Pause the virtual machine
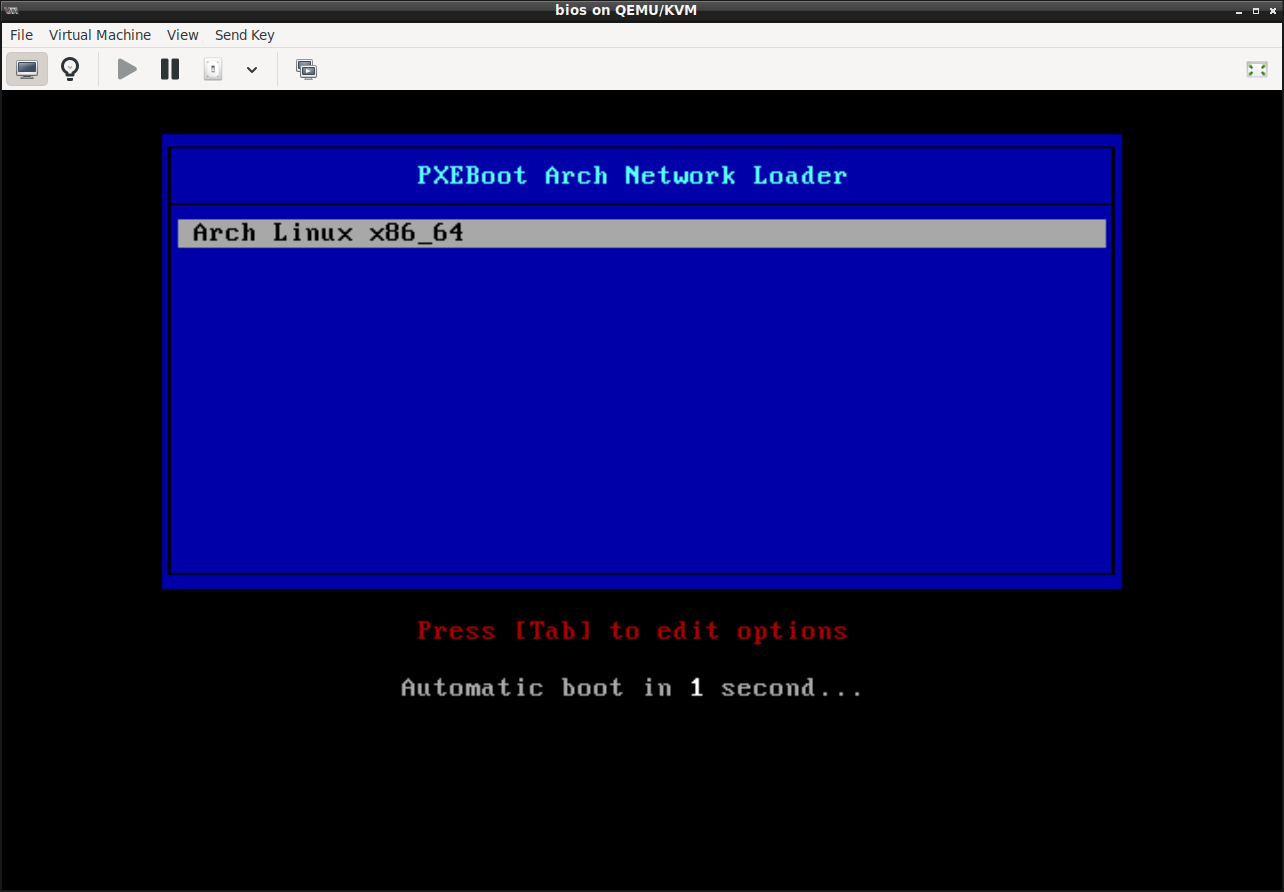Screen dimensions: 1284x892 (x=170, y=69)
